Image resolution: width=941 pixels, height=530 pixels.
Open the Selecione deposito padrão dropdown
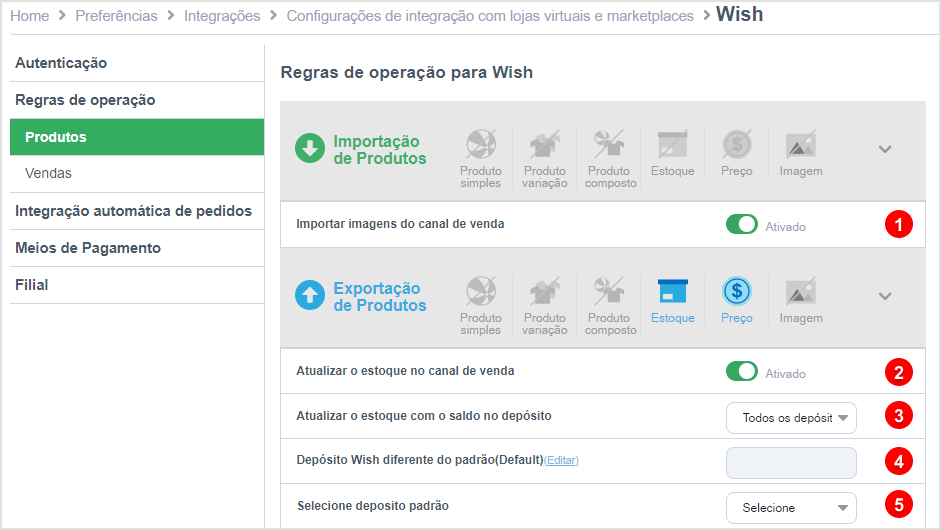(791, 508)
